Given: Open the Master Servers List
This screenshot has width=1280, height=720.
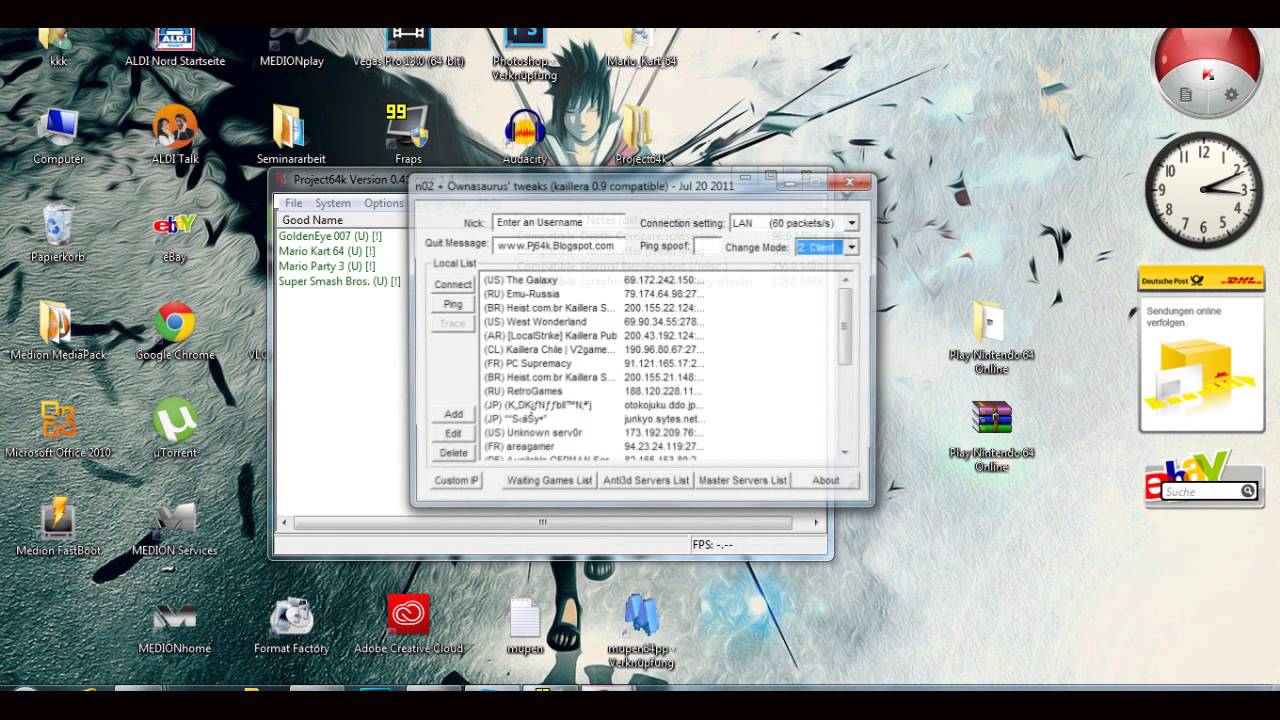Looking at the screenshot, I should pos(742,480).
